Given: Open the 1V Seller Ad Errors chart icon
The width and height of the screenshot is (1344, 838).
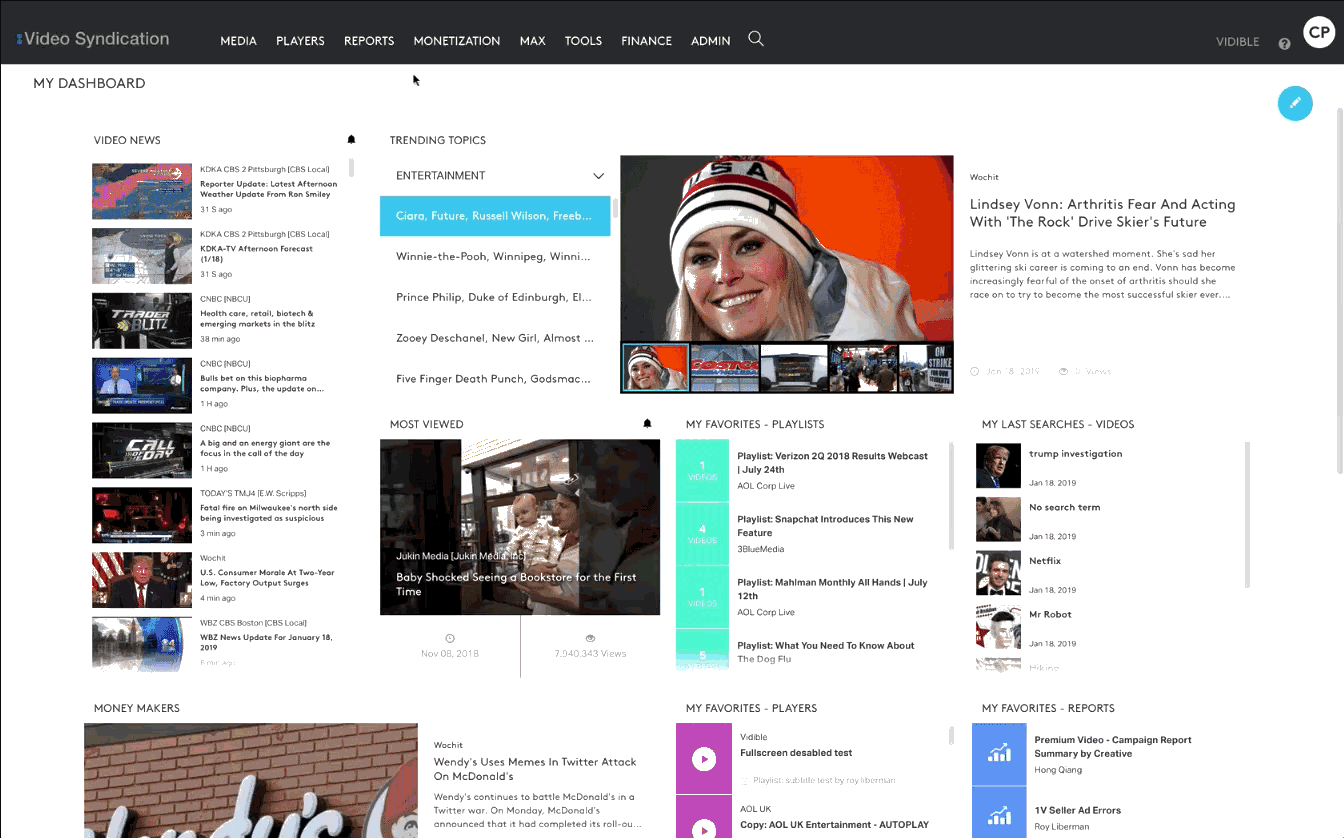Looking at the screenshot, I should click(x=999, y=813).
